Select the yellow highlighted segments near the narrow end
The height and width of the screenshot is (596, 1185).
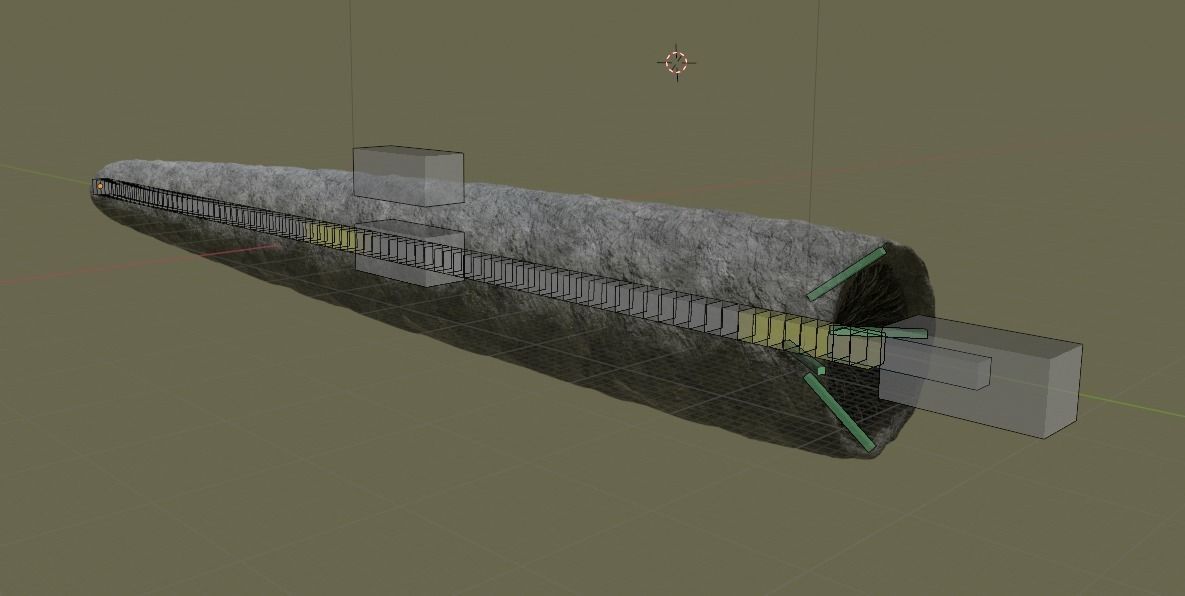pos(333,235)
